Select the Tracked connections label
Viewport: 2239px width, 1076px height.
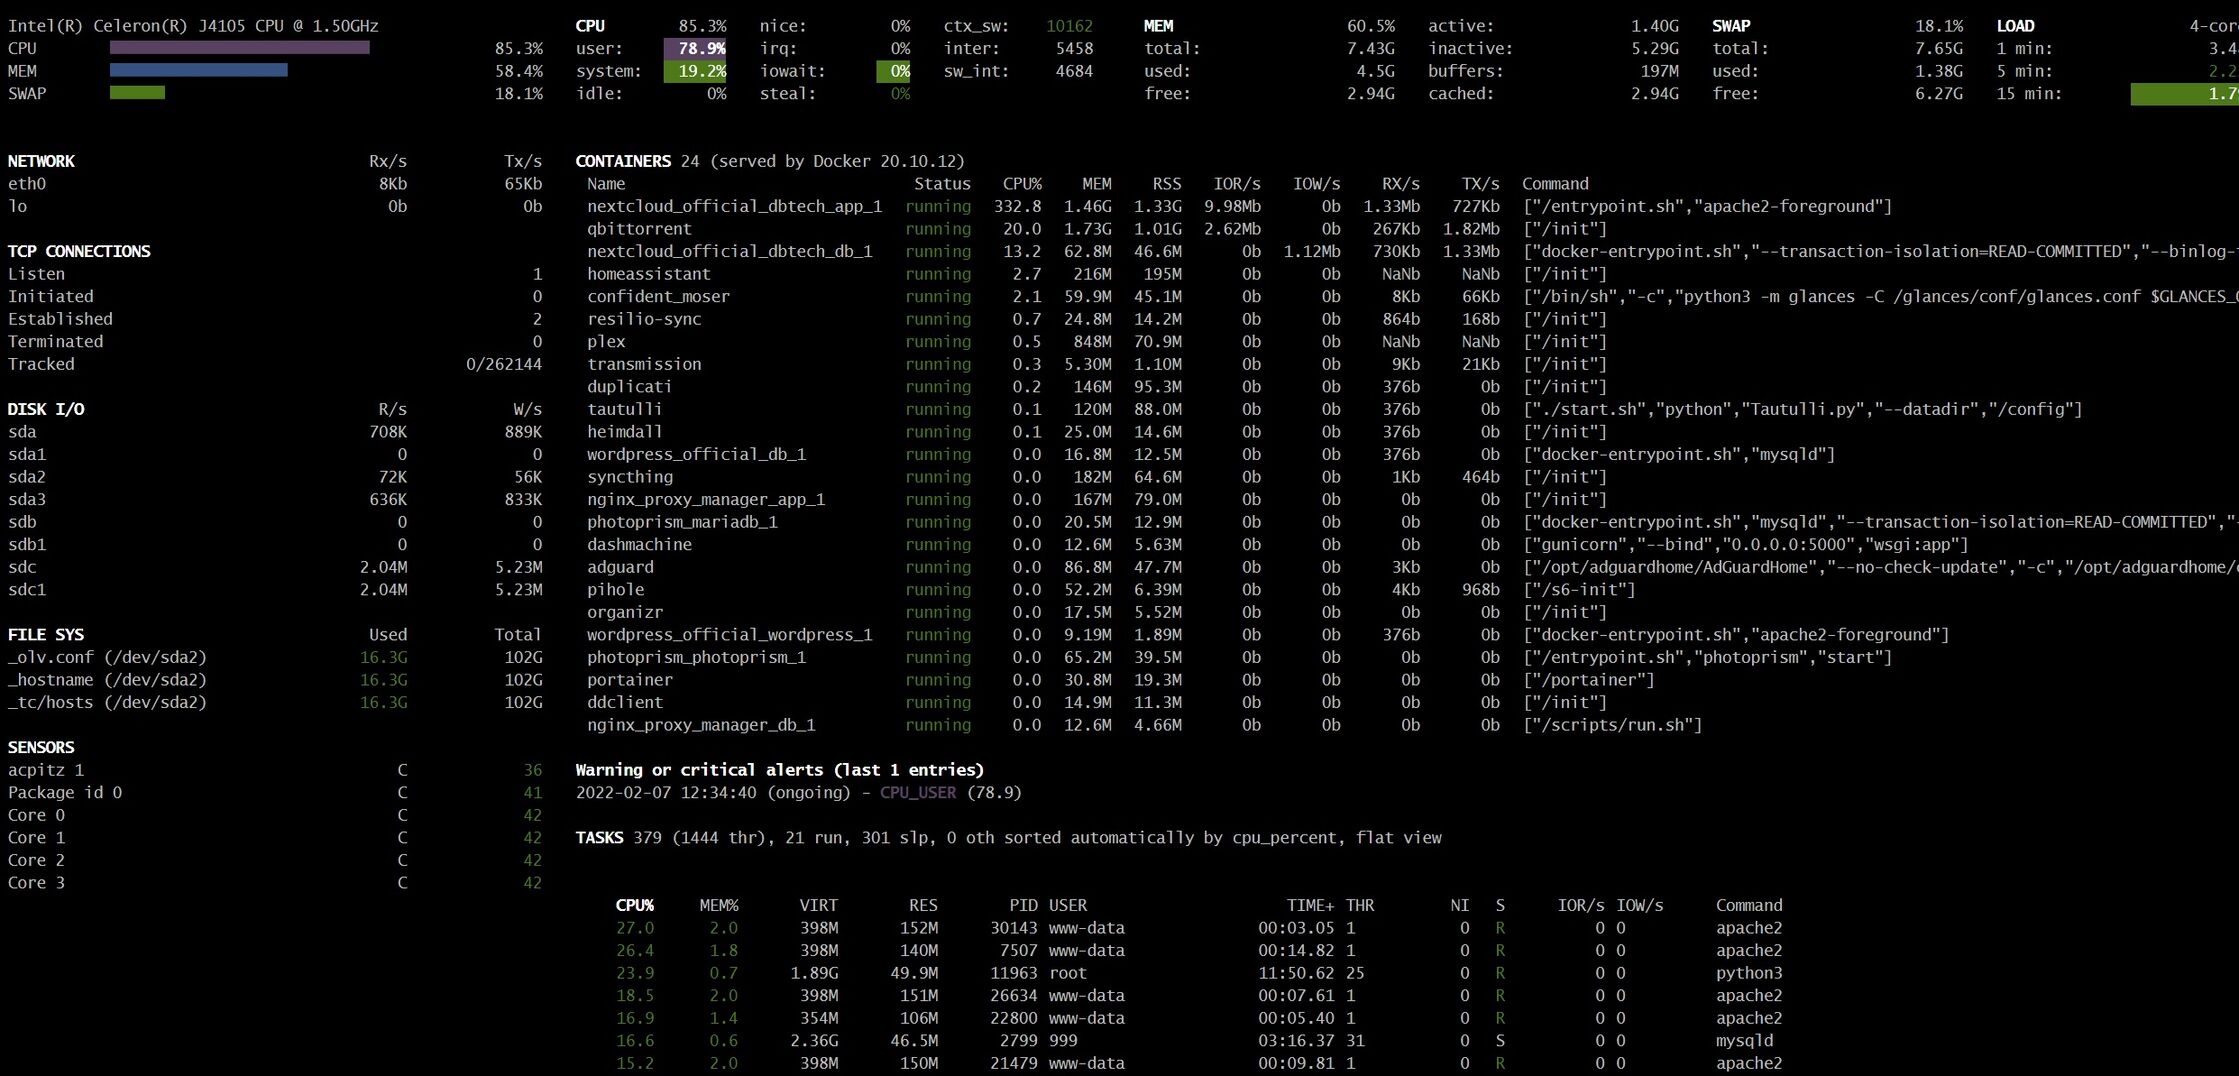coord(41,364)
